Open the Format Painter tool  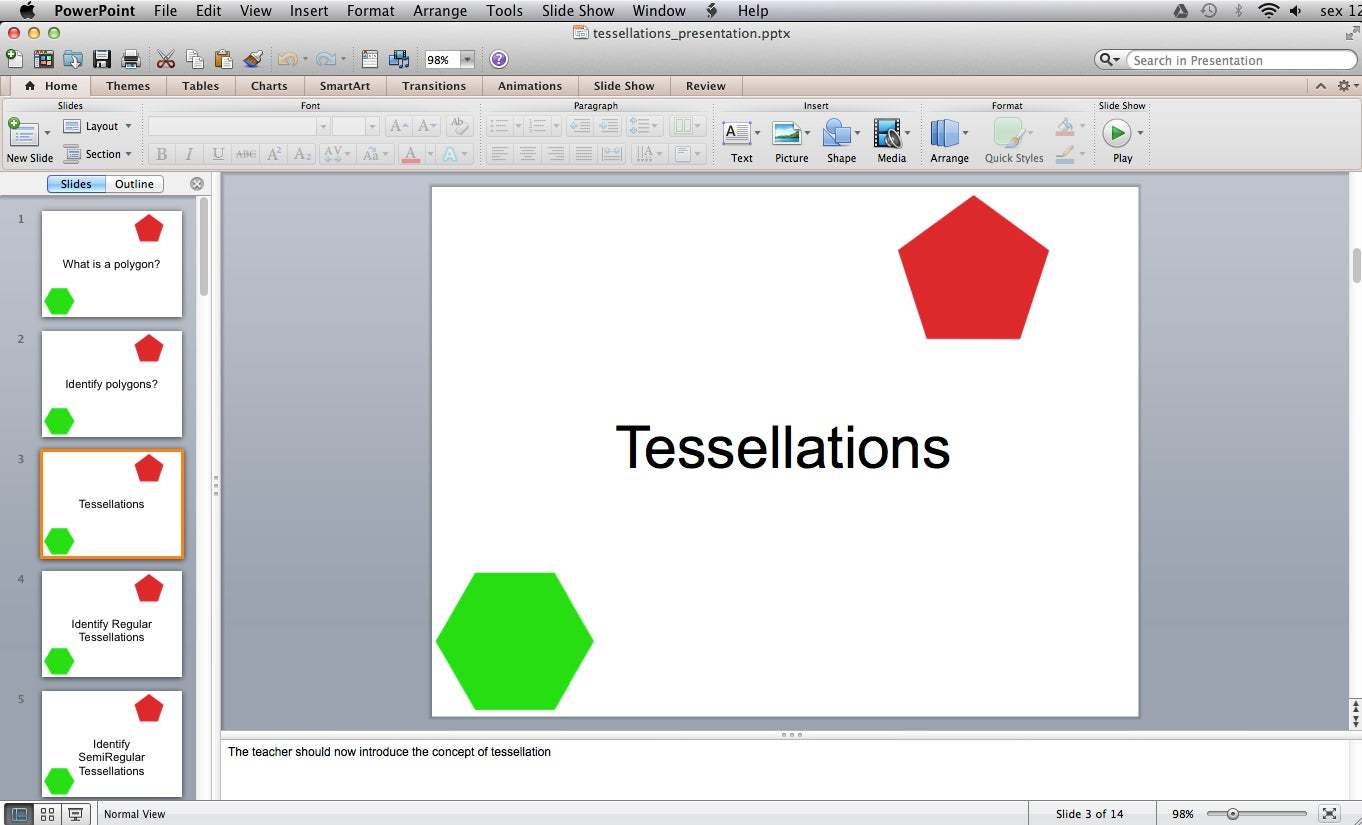coord(253,59)
